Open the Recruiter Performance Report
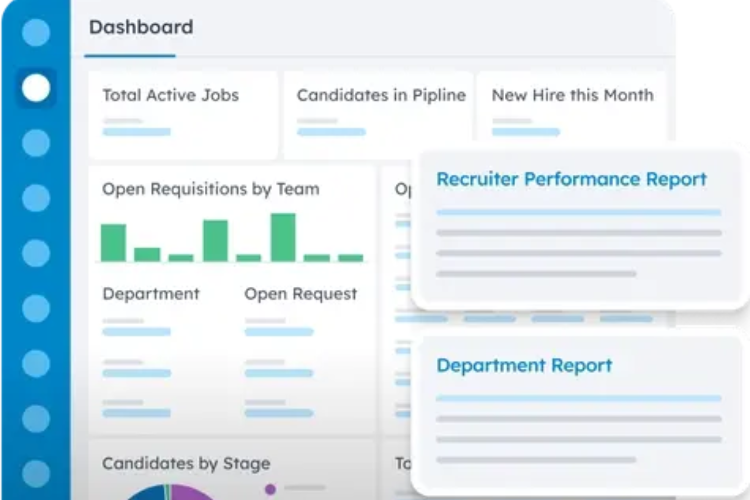The image size is (750, 500). 580,230
